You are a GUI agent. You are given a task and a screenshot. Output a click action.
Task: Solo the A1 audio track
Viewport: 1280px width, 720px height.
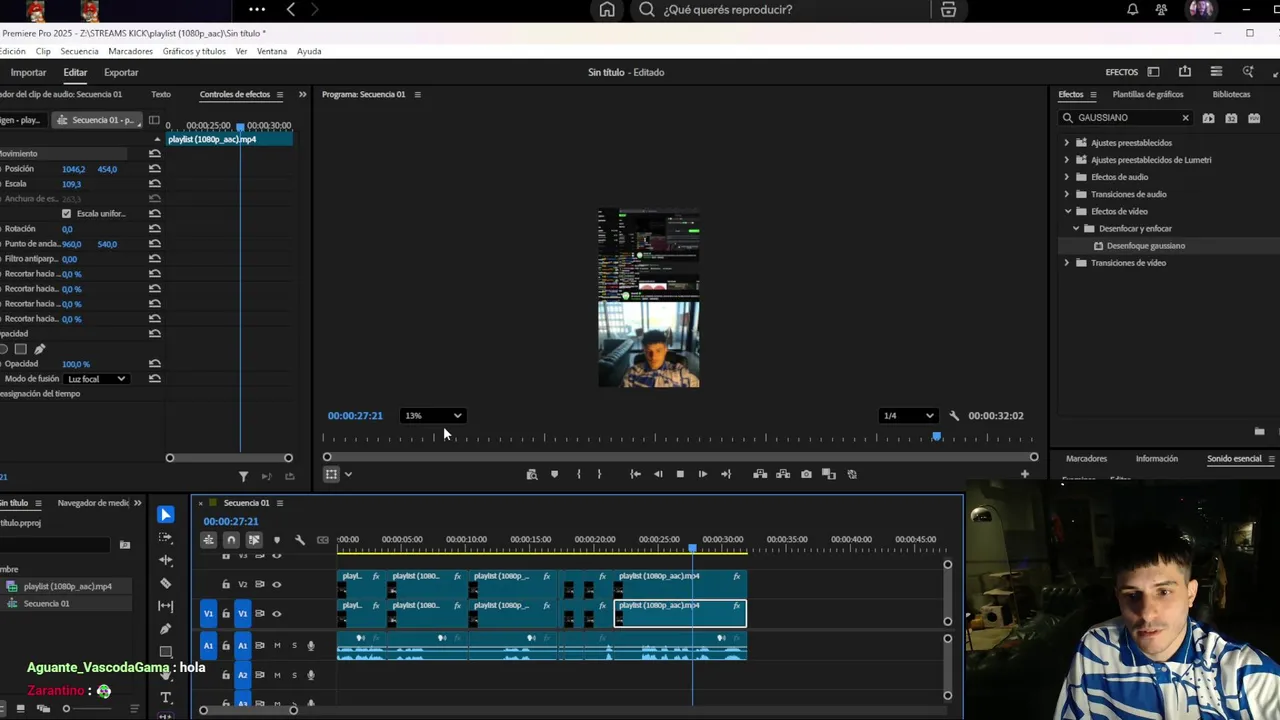tap(294, 646)
